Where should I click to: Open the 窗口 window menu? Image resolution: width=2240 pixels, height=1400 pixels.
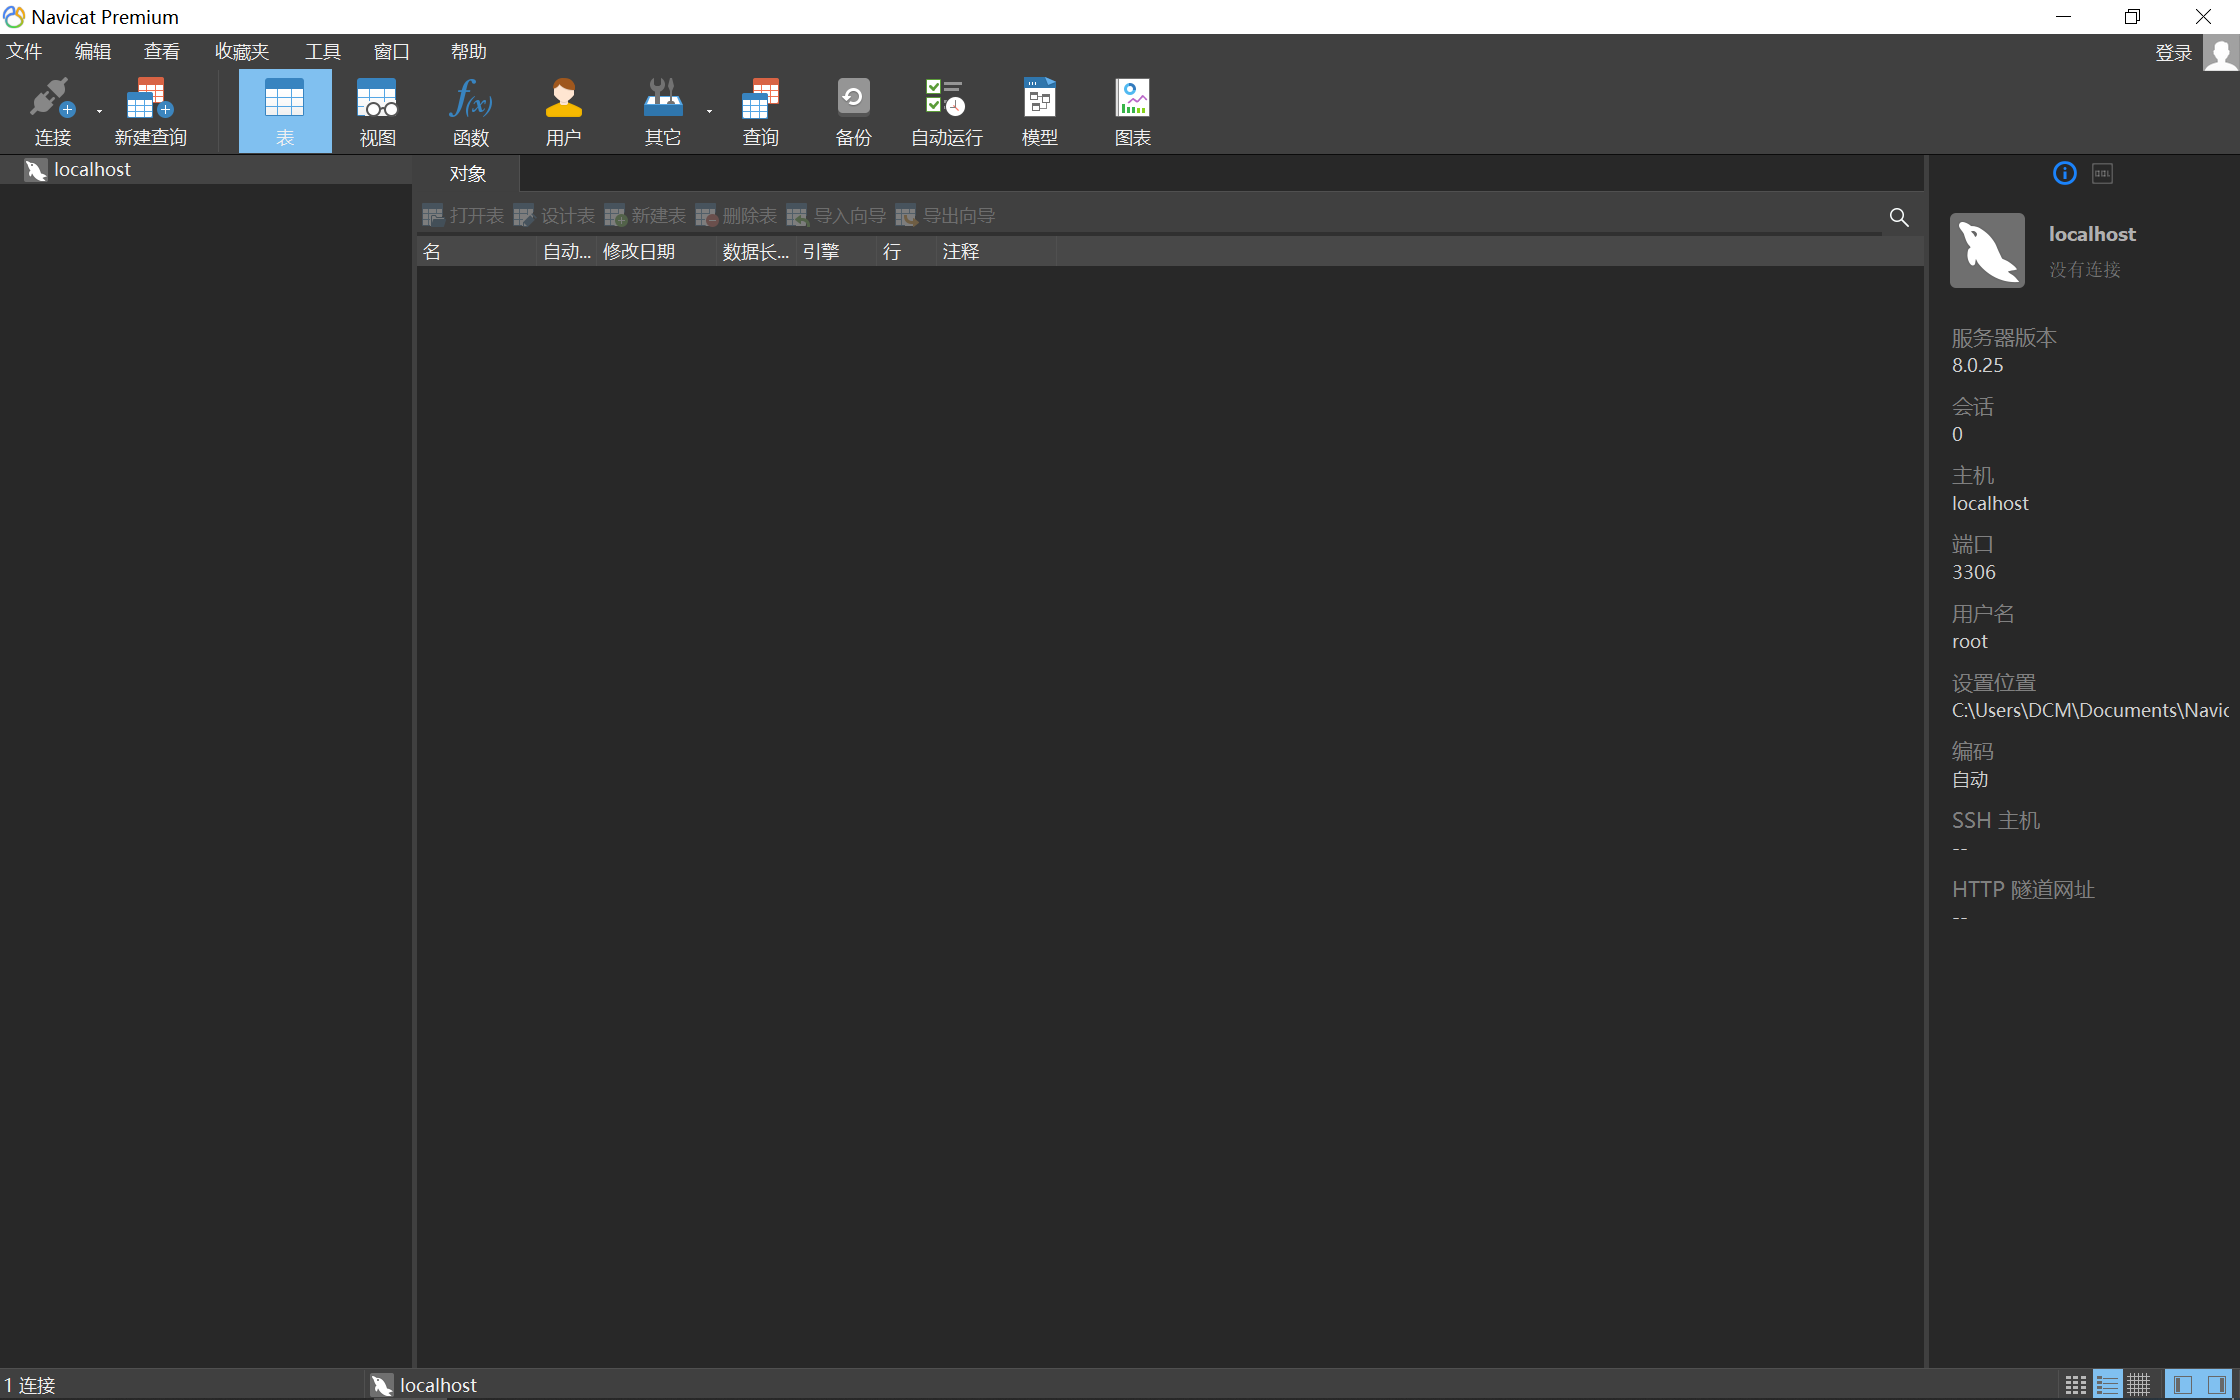(392, 51)
